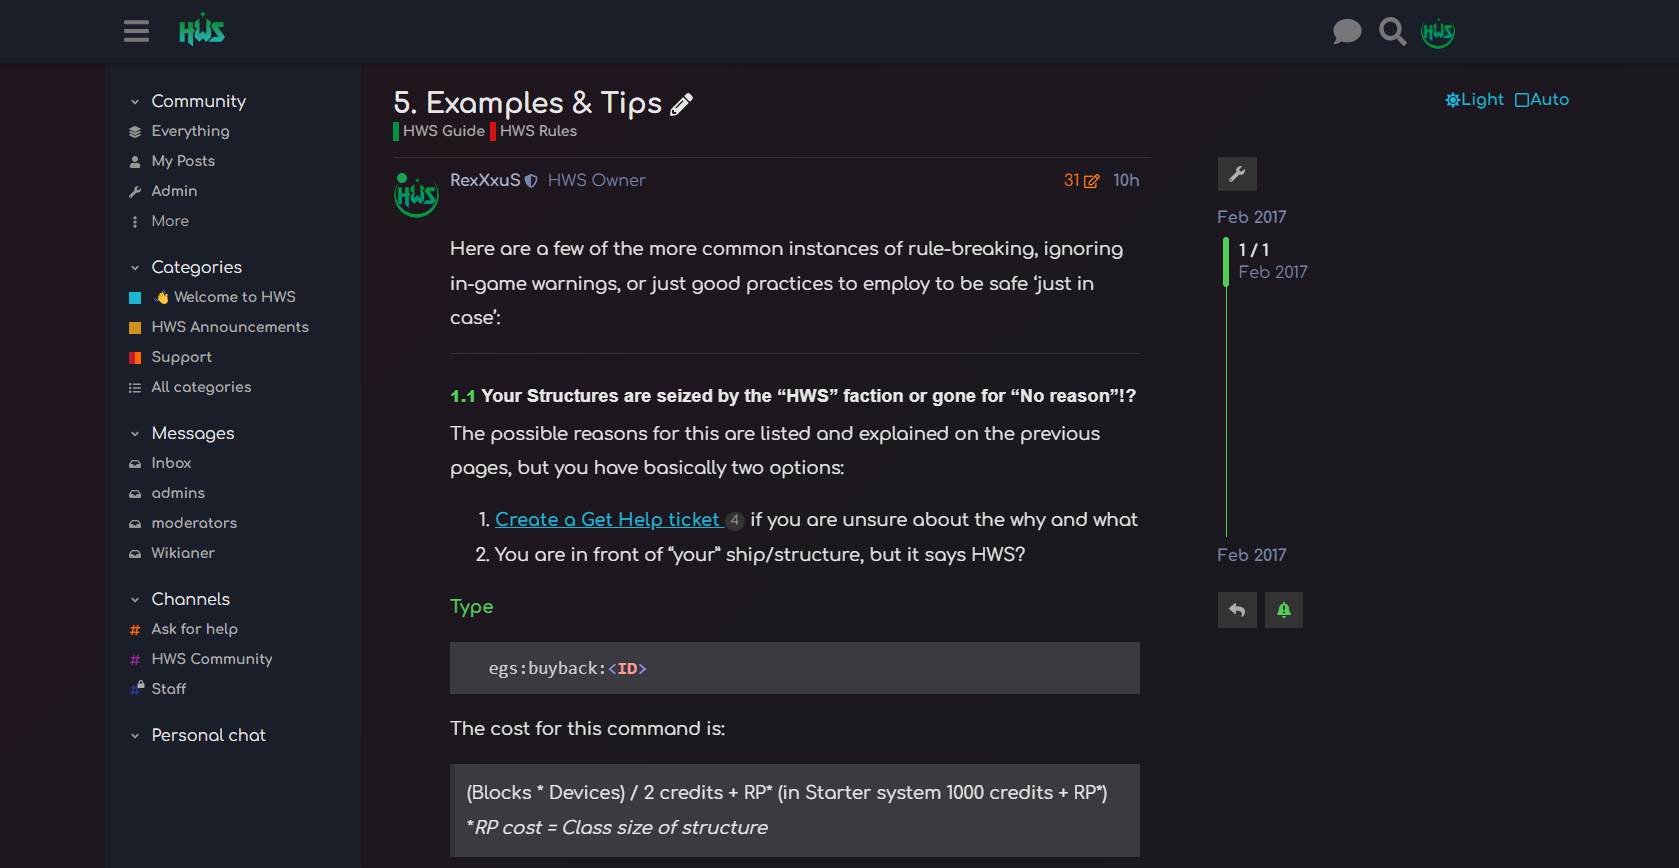
Task: Open the Create a Get Help ticket link
Action: pos(607,520)
